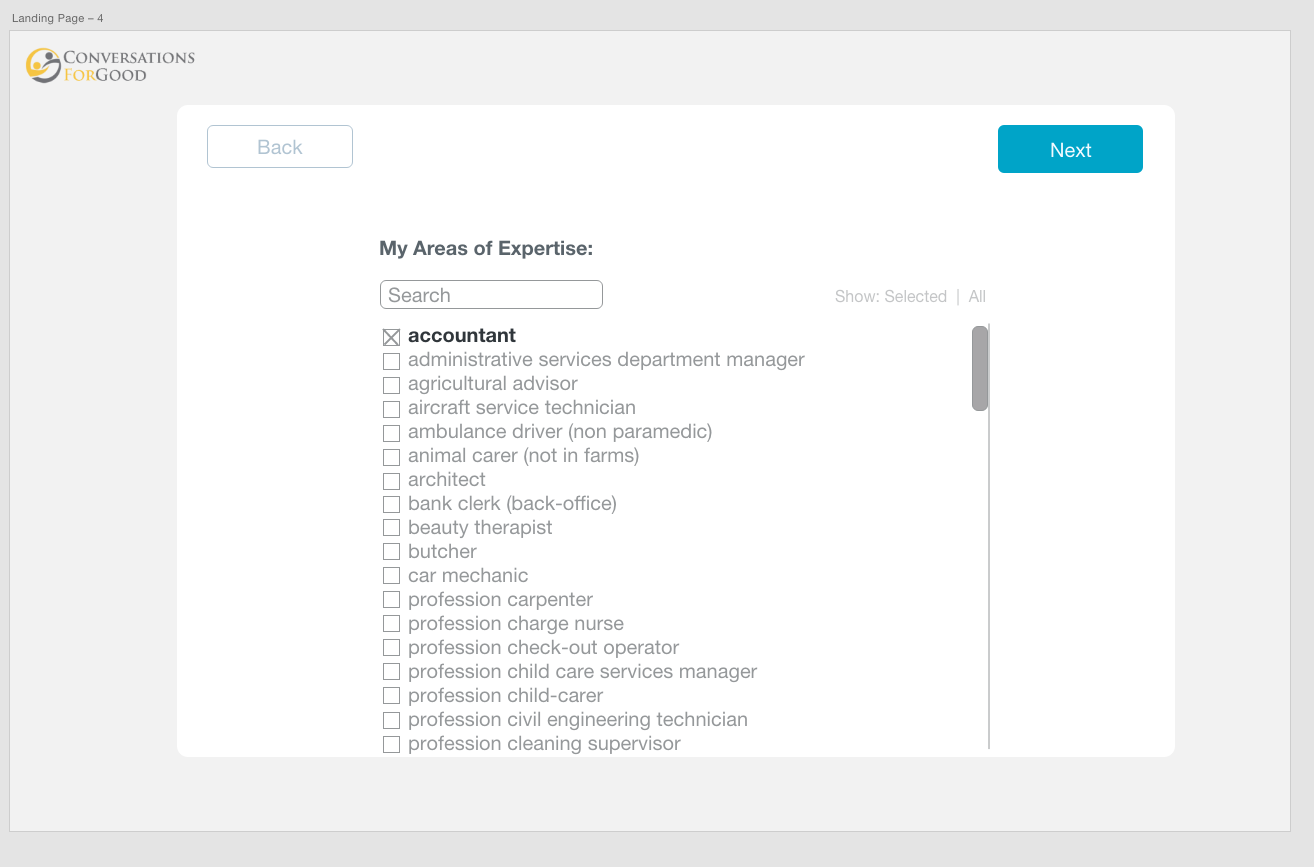Check administrative services department manager
The height and width of the screenshot is (867, 1314).
pyautogui.click(x=392, y=361)
